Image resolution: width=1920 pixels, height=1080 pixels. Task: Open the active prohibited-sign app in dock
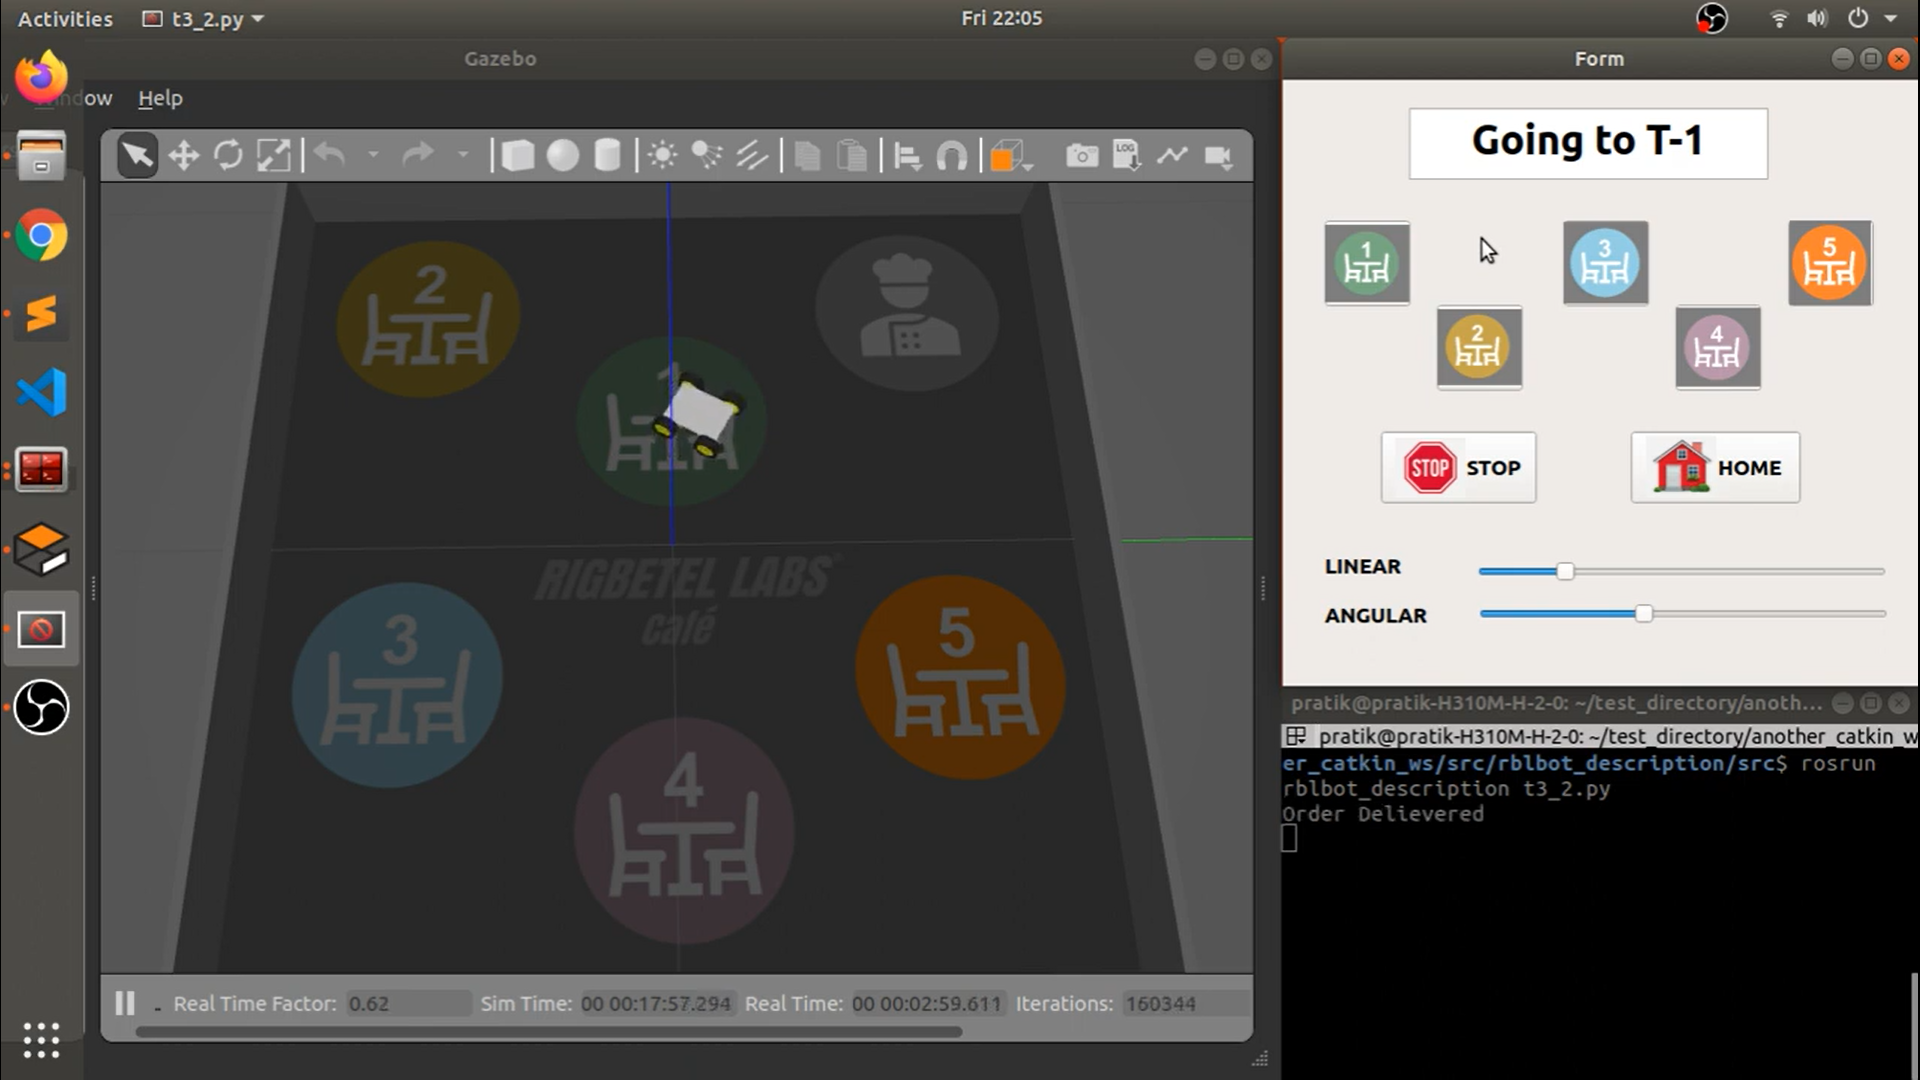click(x=41, y=629)
